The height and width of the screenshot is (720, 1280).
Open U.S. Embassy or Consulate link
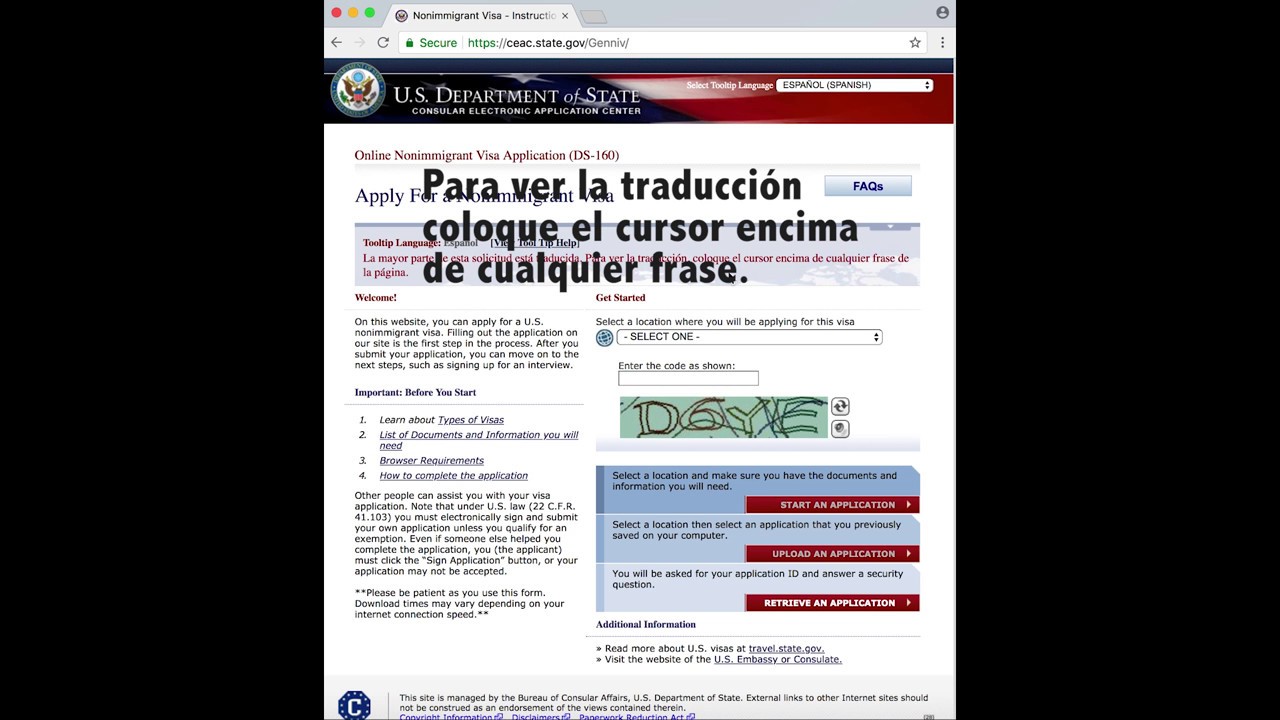coord(778,660)
